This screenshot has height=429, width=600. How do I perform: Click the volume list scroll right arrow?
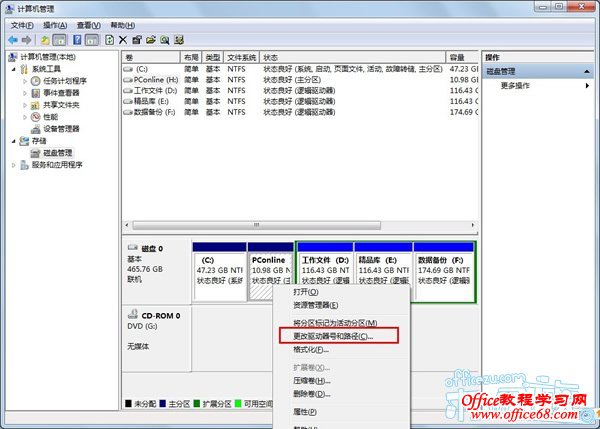473,225
